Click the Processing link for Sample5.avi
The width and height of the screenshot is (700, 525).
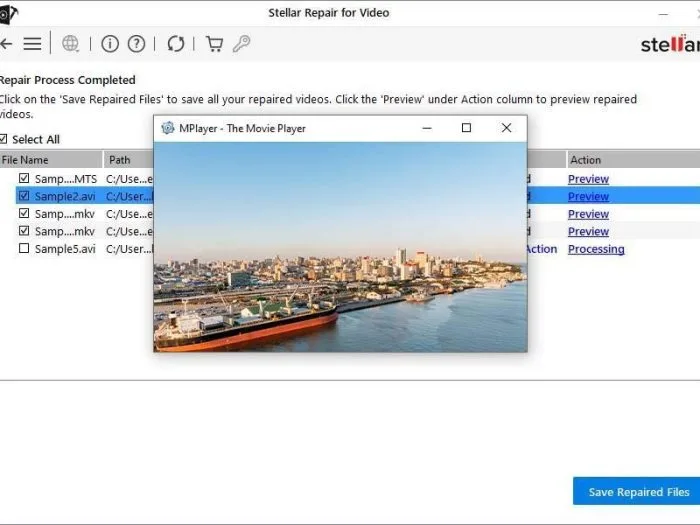pyautogui.click(x=596, y=249)
